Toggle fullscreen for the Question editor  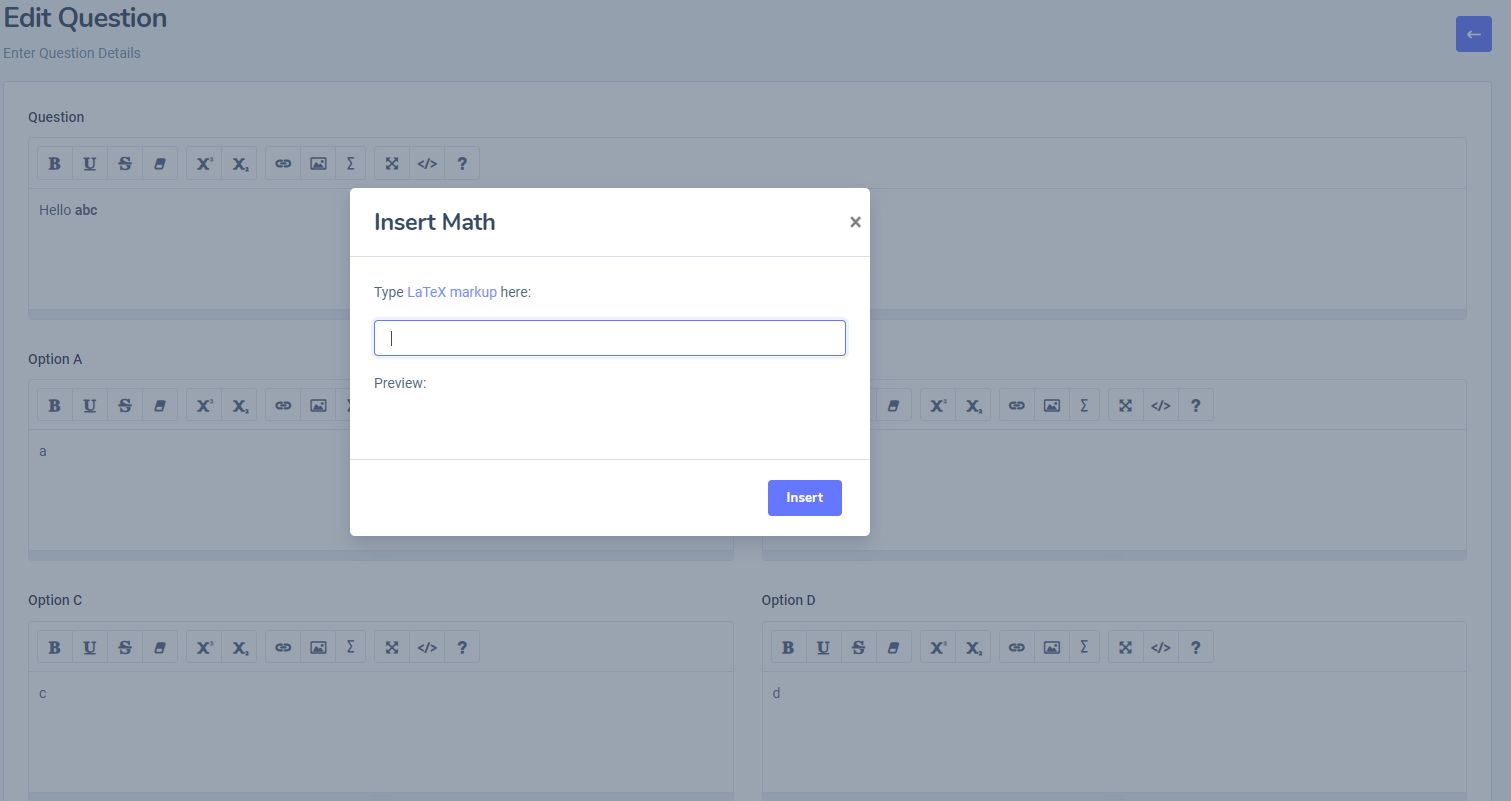(392, 163)
